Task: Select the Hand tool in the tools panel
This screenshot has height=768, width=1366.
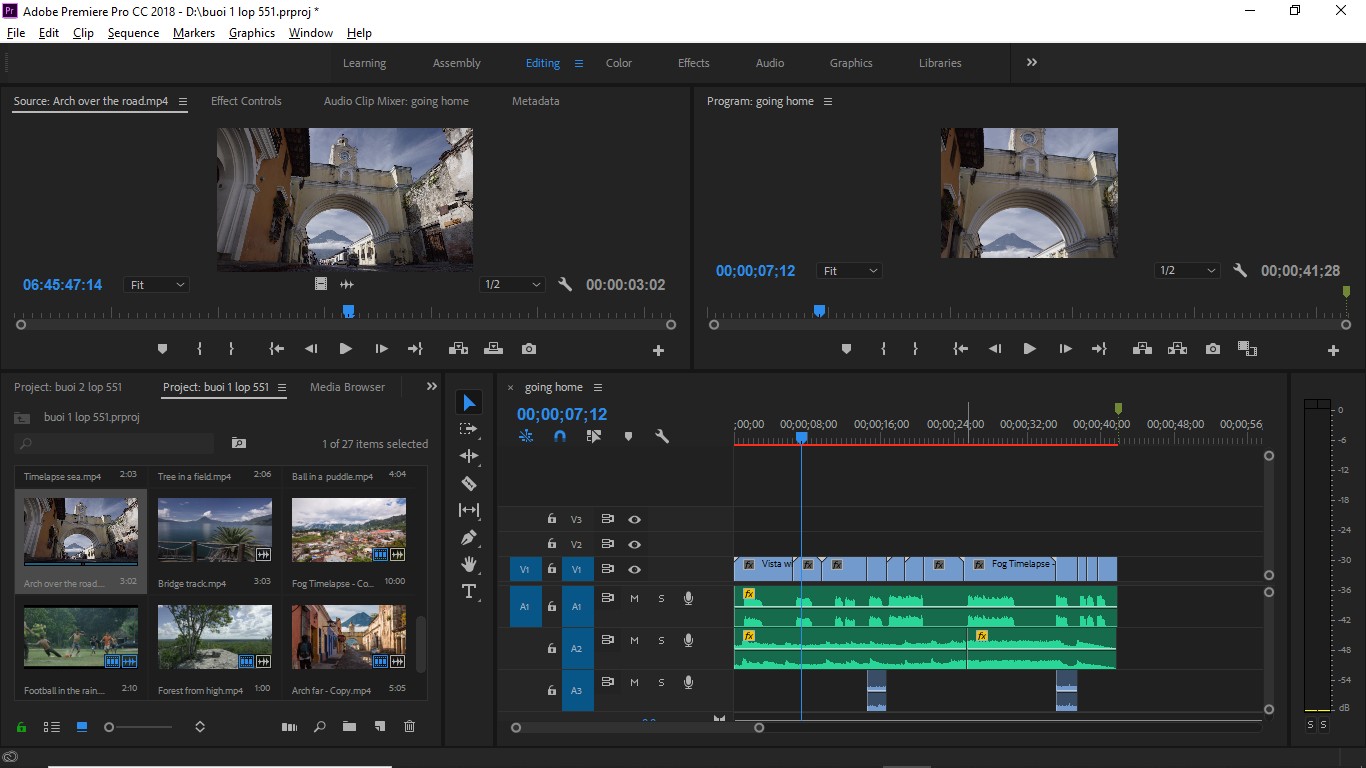Action: click(469, 565)
